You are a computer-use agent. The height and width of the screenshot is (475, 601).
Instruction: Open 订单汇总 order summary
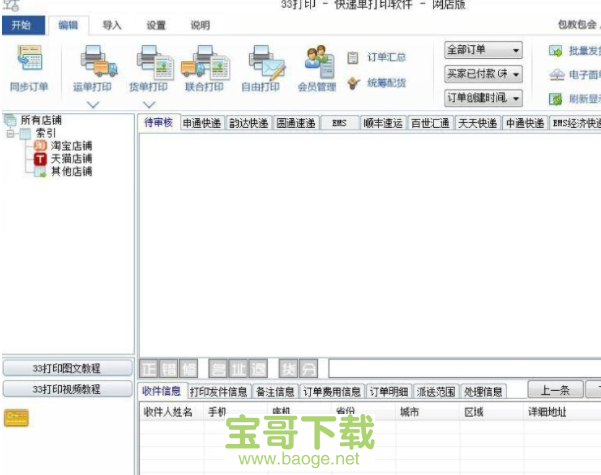376,58
